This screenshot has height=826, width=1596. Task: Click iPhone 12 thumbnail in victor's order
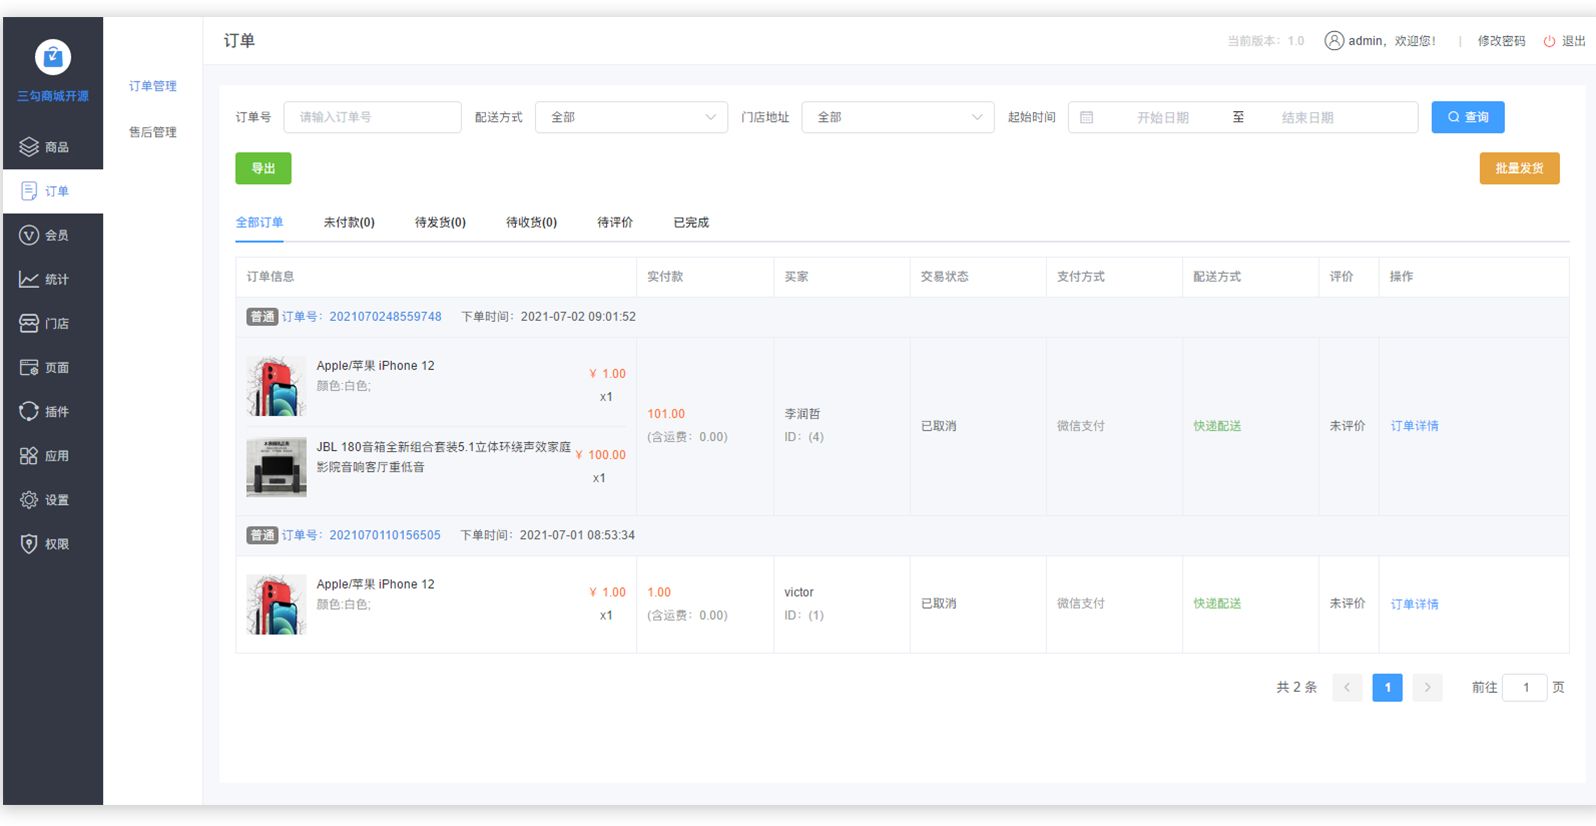pyautogui.click(x=276, y=604)
